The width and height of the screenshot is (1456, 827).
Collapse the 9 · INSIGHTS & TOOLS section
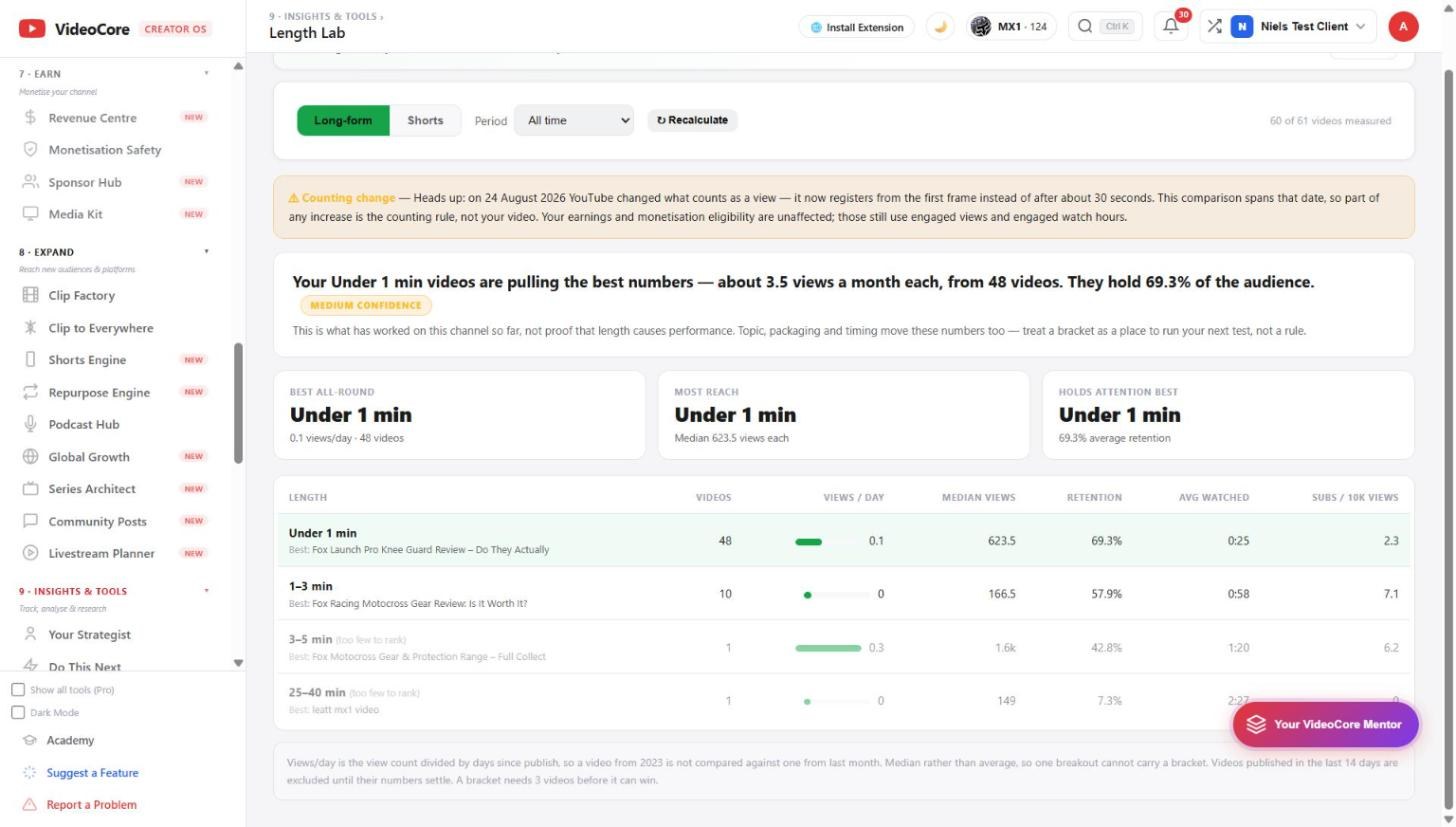pos(207,590)
